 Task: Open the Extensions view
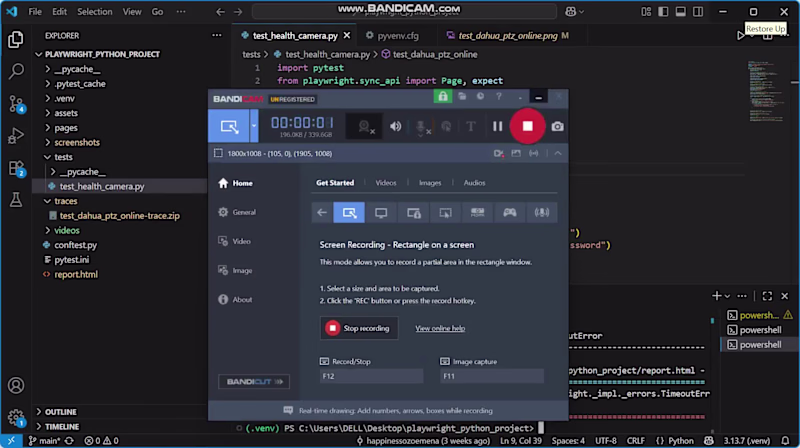16,168
